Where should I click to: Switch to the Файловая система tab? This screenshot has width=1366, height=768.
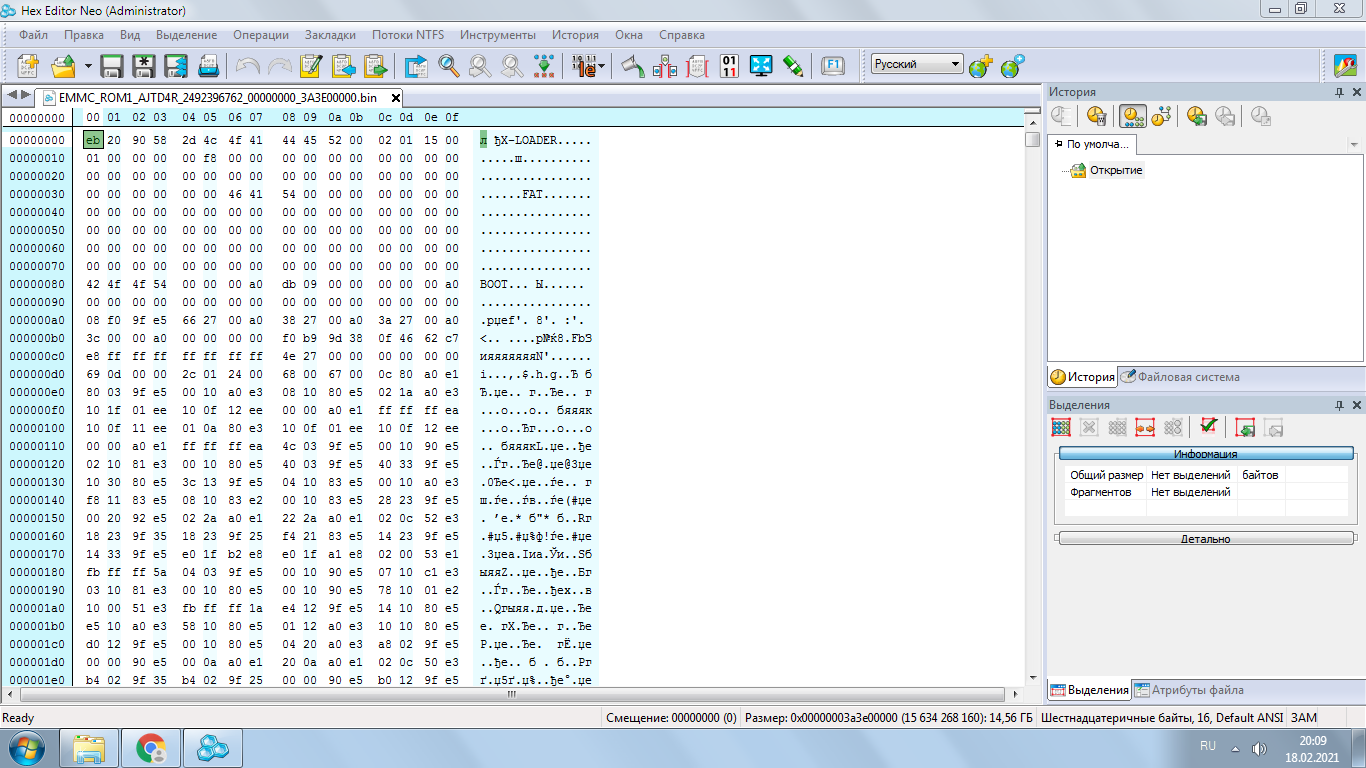tap(1180, 377)
